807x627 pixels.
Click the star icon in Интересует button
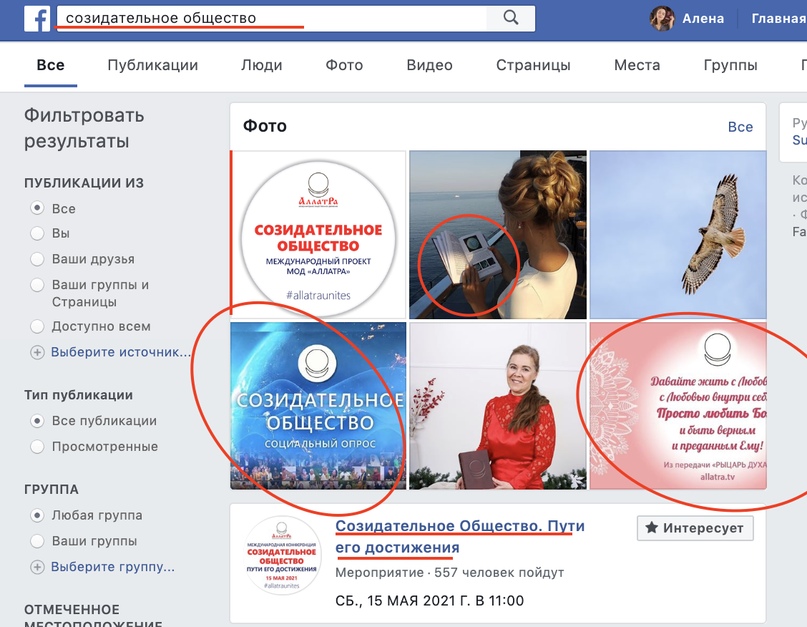652,528
